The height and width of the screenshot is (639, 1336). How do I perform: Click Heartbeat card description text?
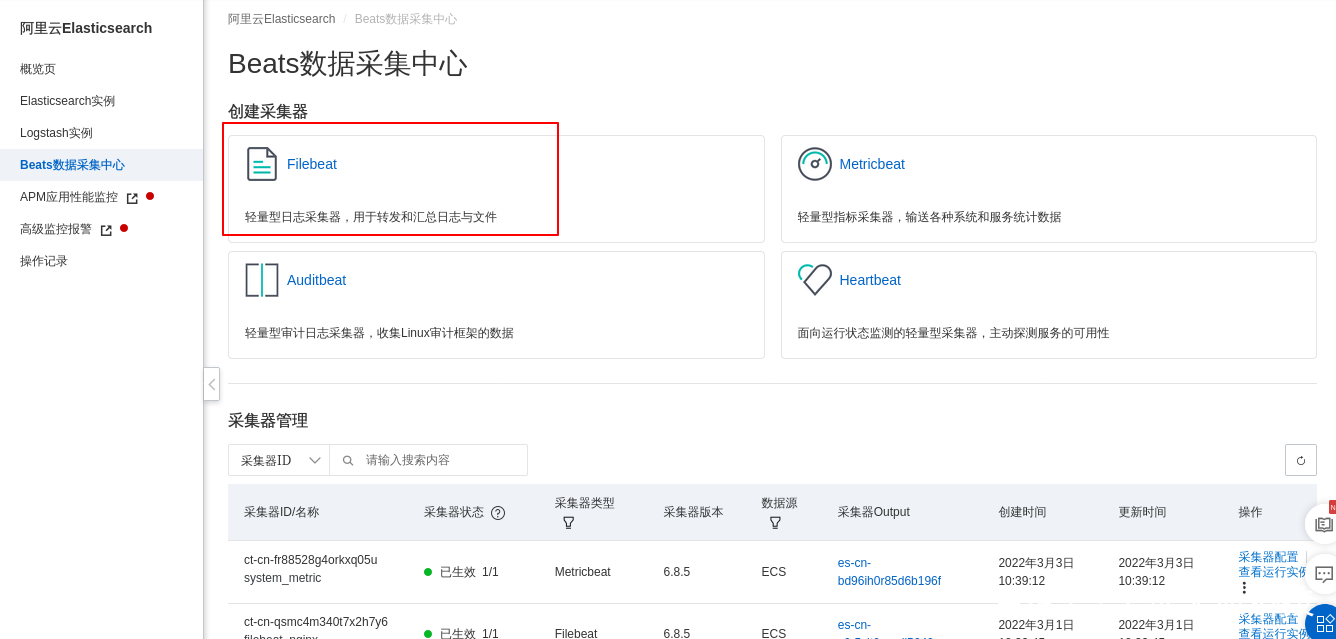[x=953, y=333]
